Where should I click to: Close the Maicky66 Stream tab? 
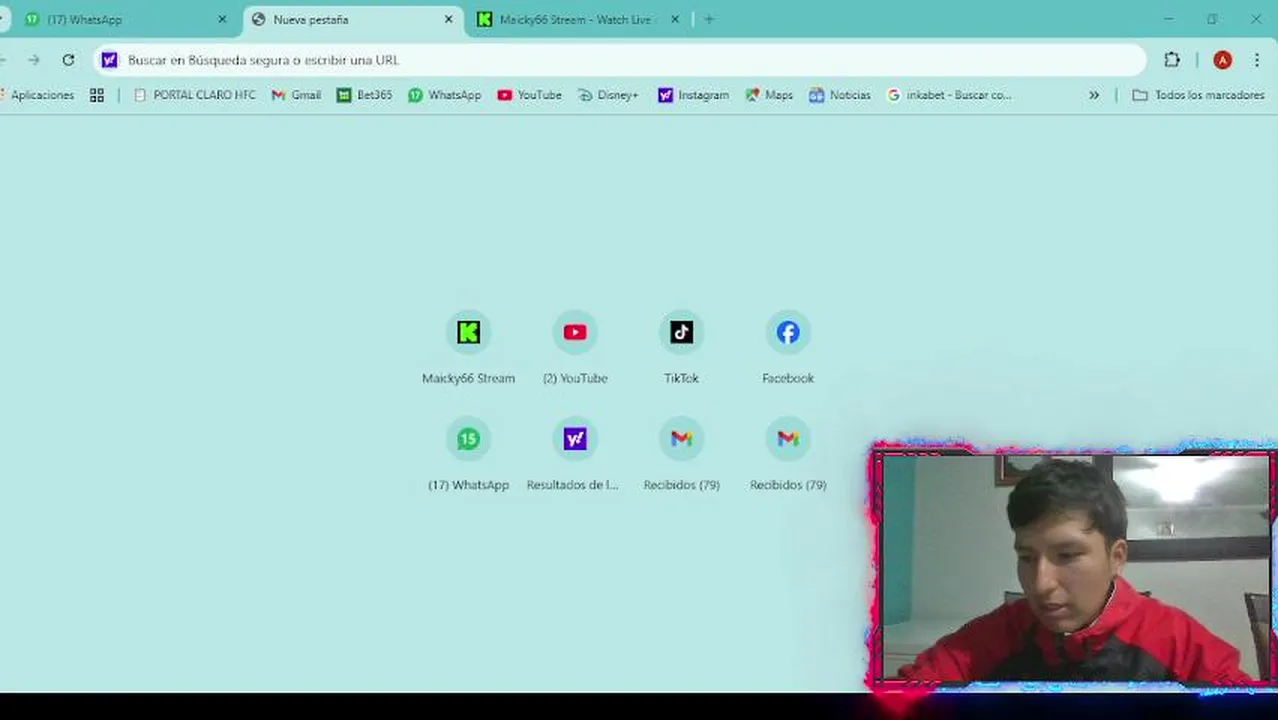tap(675, 20)
